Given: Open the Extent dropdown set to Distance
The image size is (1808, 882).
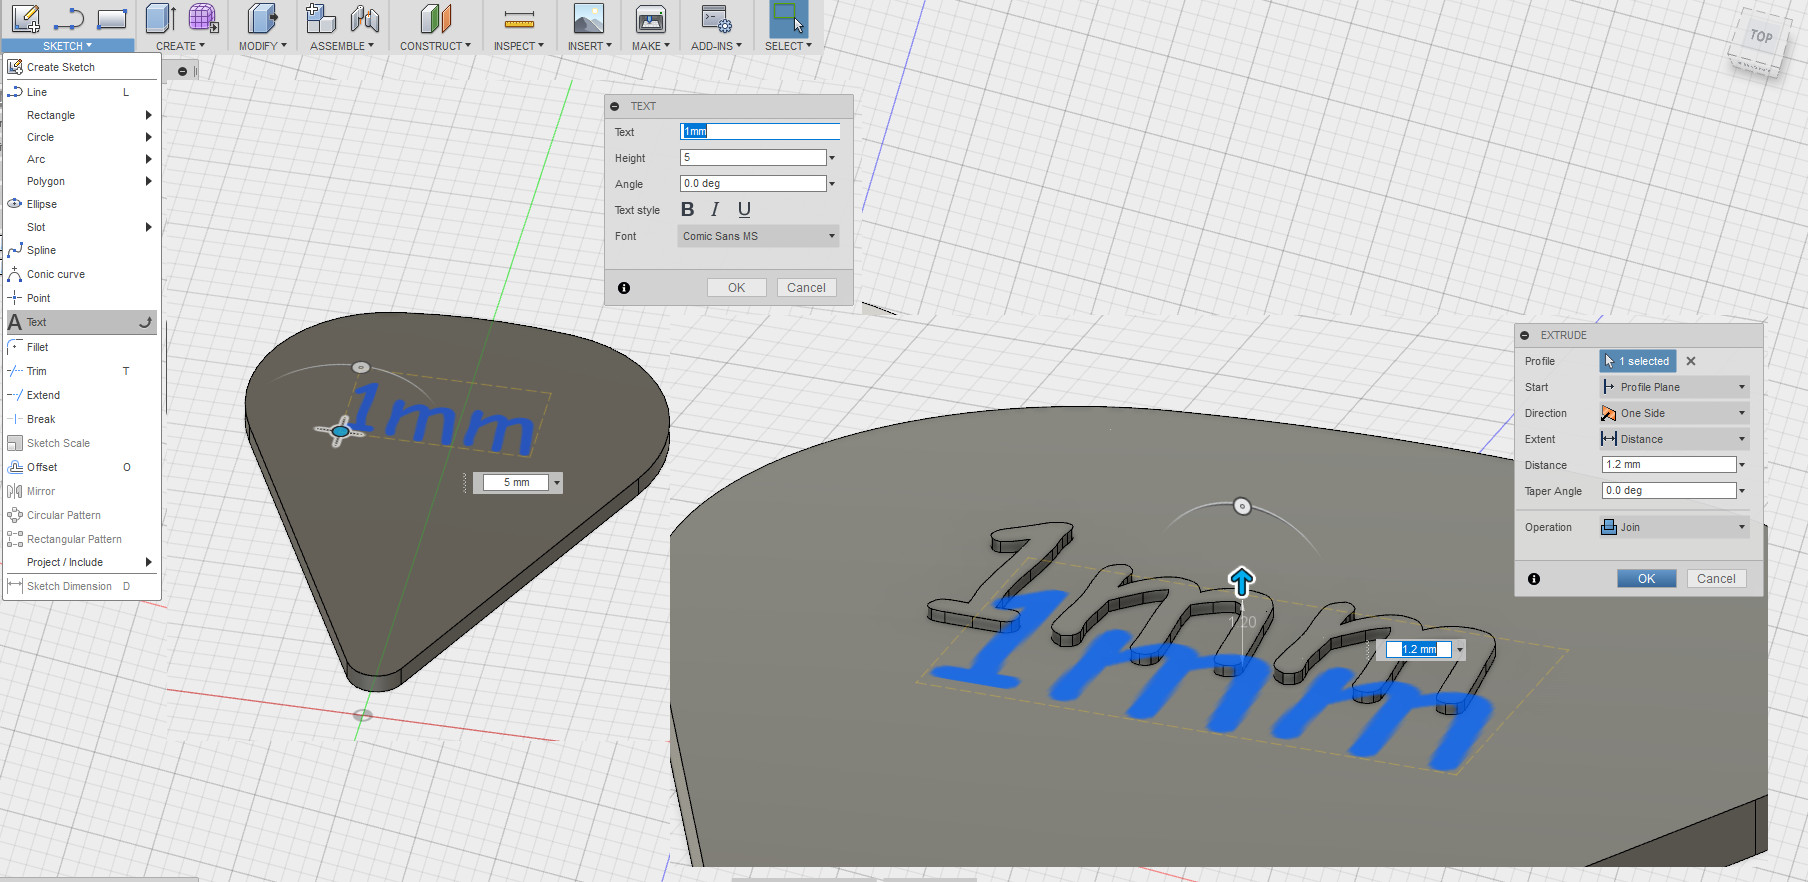Looking at the screenshot, I should (1673, 439).
